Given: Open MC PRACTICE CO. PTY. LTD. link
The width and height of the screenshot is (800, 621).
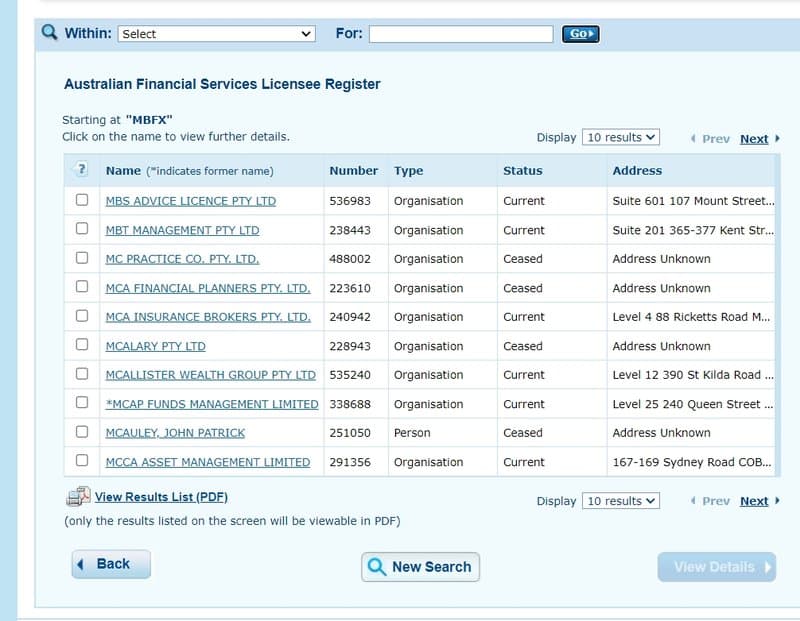Looking at the screenshot, I should click(182, 259).
